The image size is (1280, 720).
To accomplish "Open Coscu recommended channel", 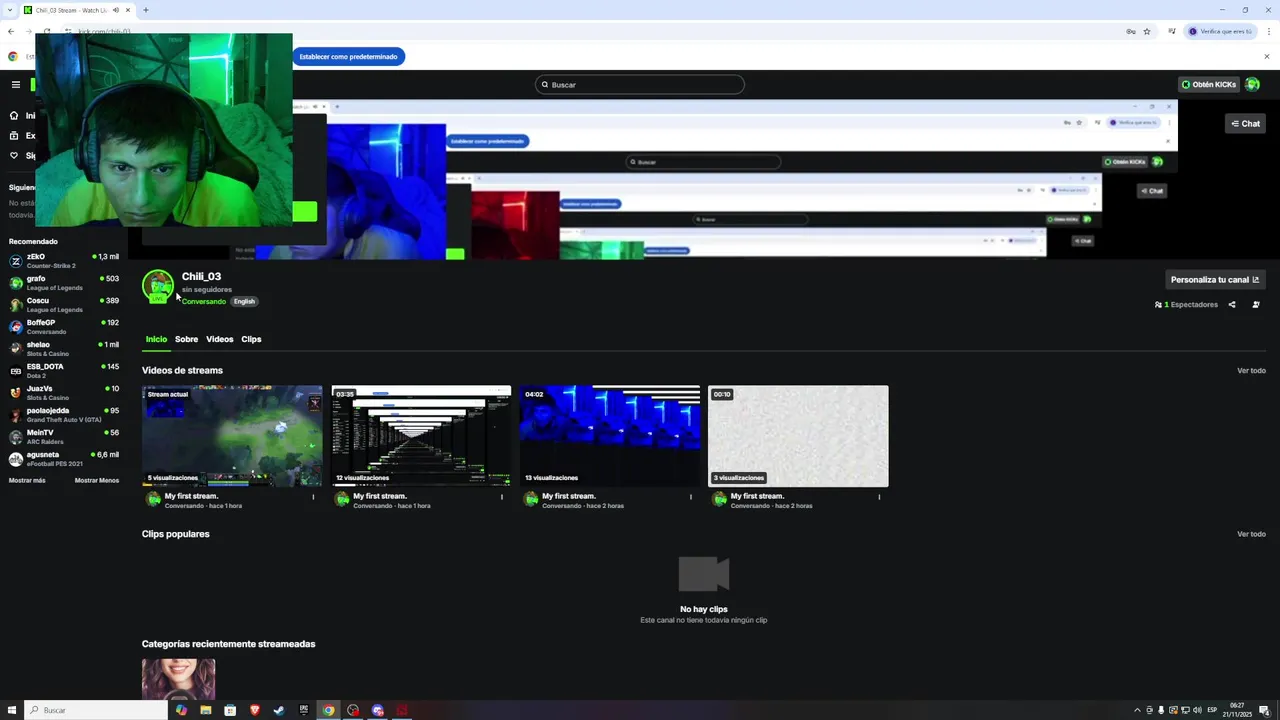I will coord(64,305).
